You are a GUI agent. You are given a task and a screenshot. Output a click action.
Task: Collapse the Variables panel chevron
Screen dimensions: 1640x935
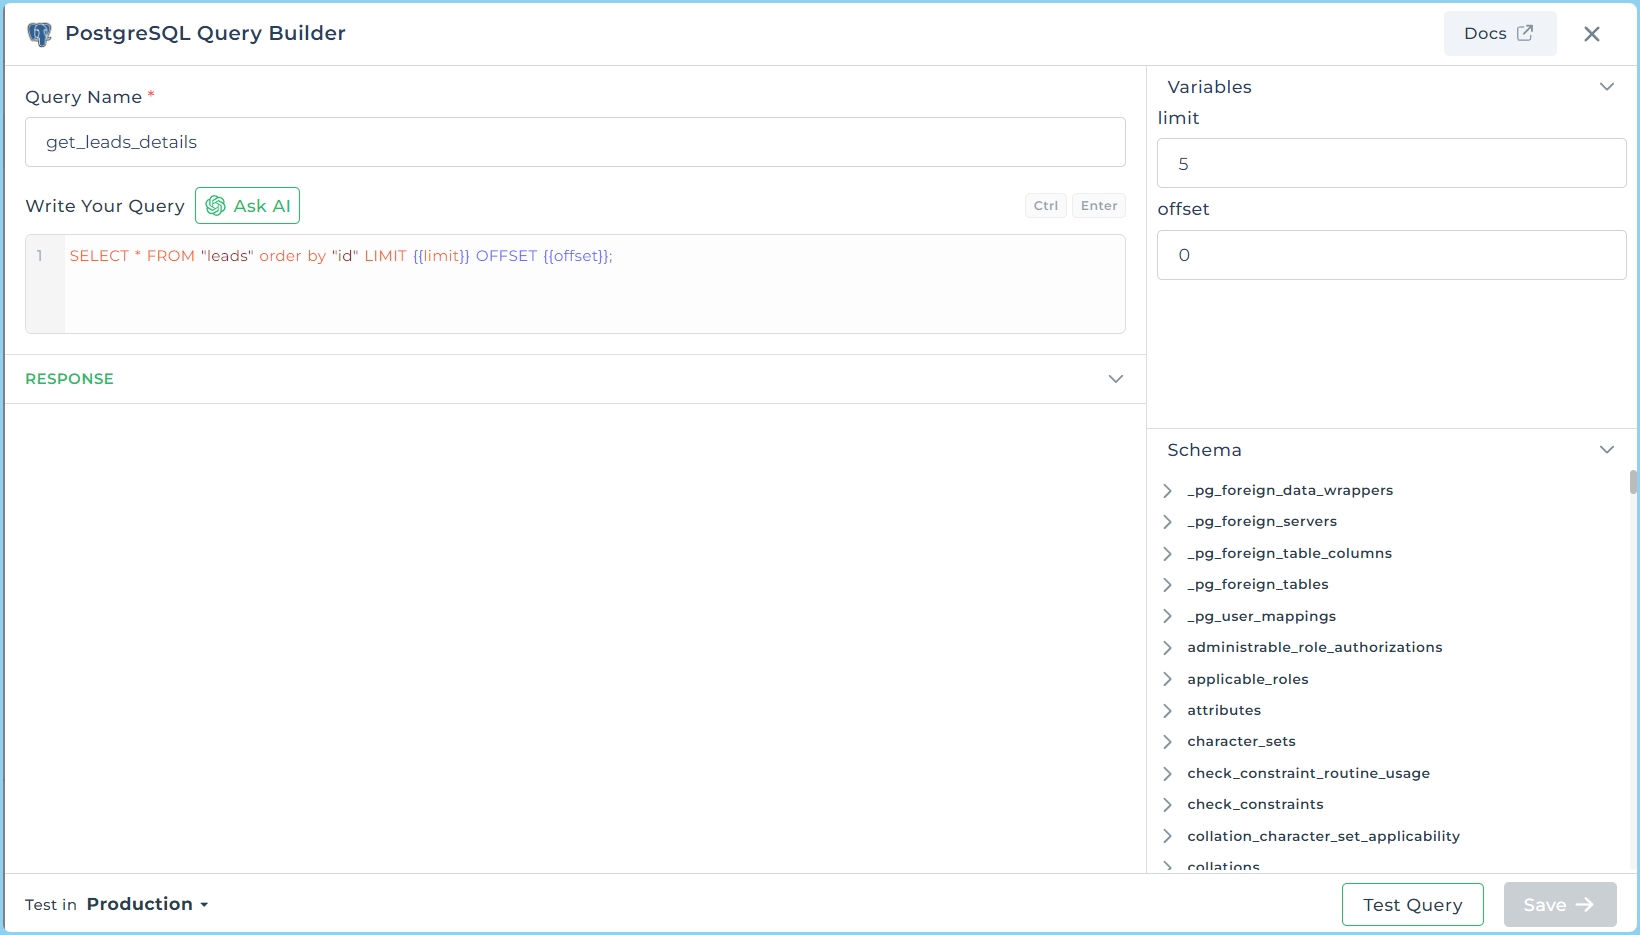1606,87
